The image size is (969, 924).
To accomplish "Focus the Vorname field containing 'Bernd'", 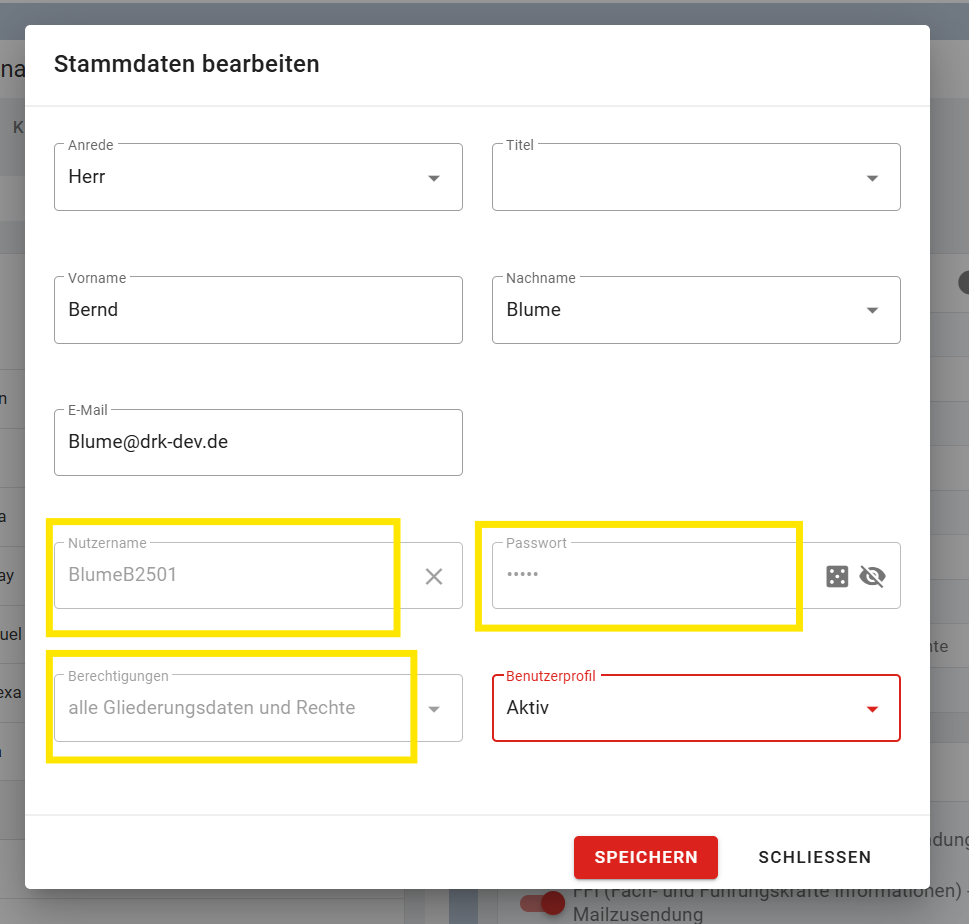I will coord(258,310).
